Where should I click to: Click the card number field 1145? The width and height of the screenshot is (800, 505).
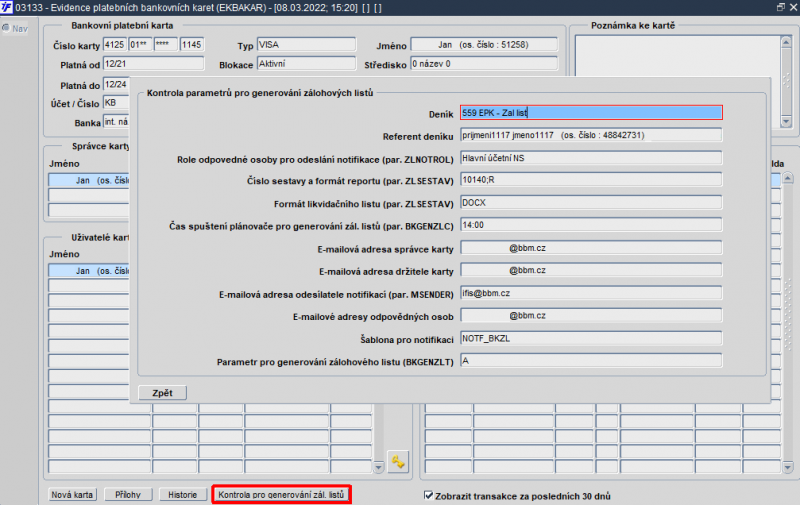[x=192, y=45]
